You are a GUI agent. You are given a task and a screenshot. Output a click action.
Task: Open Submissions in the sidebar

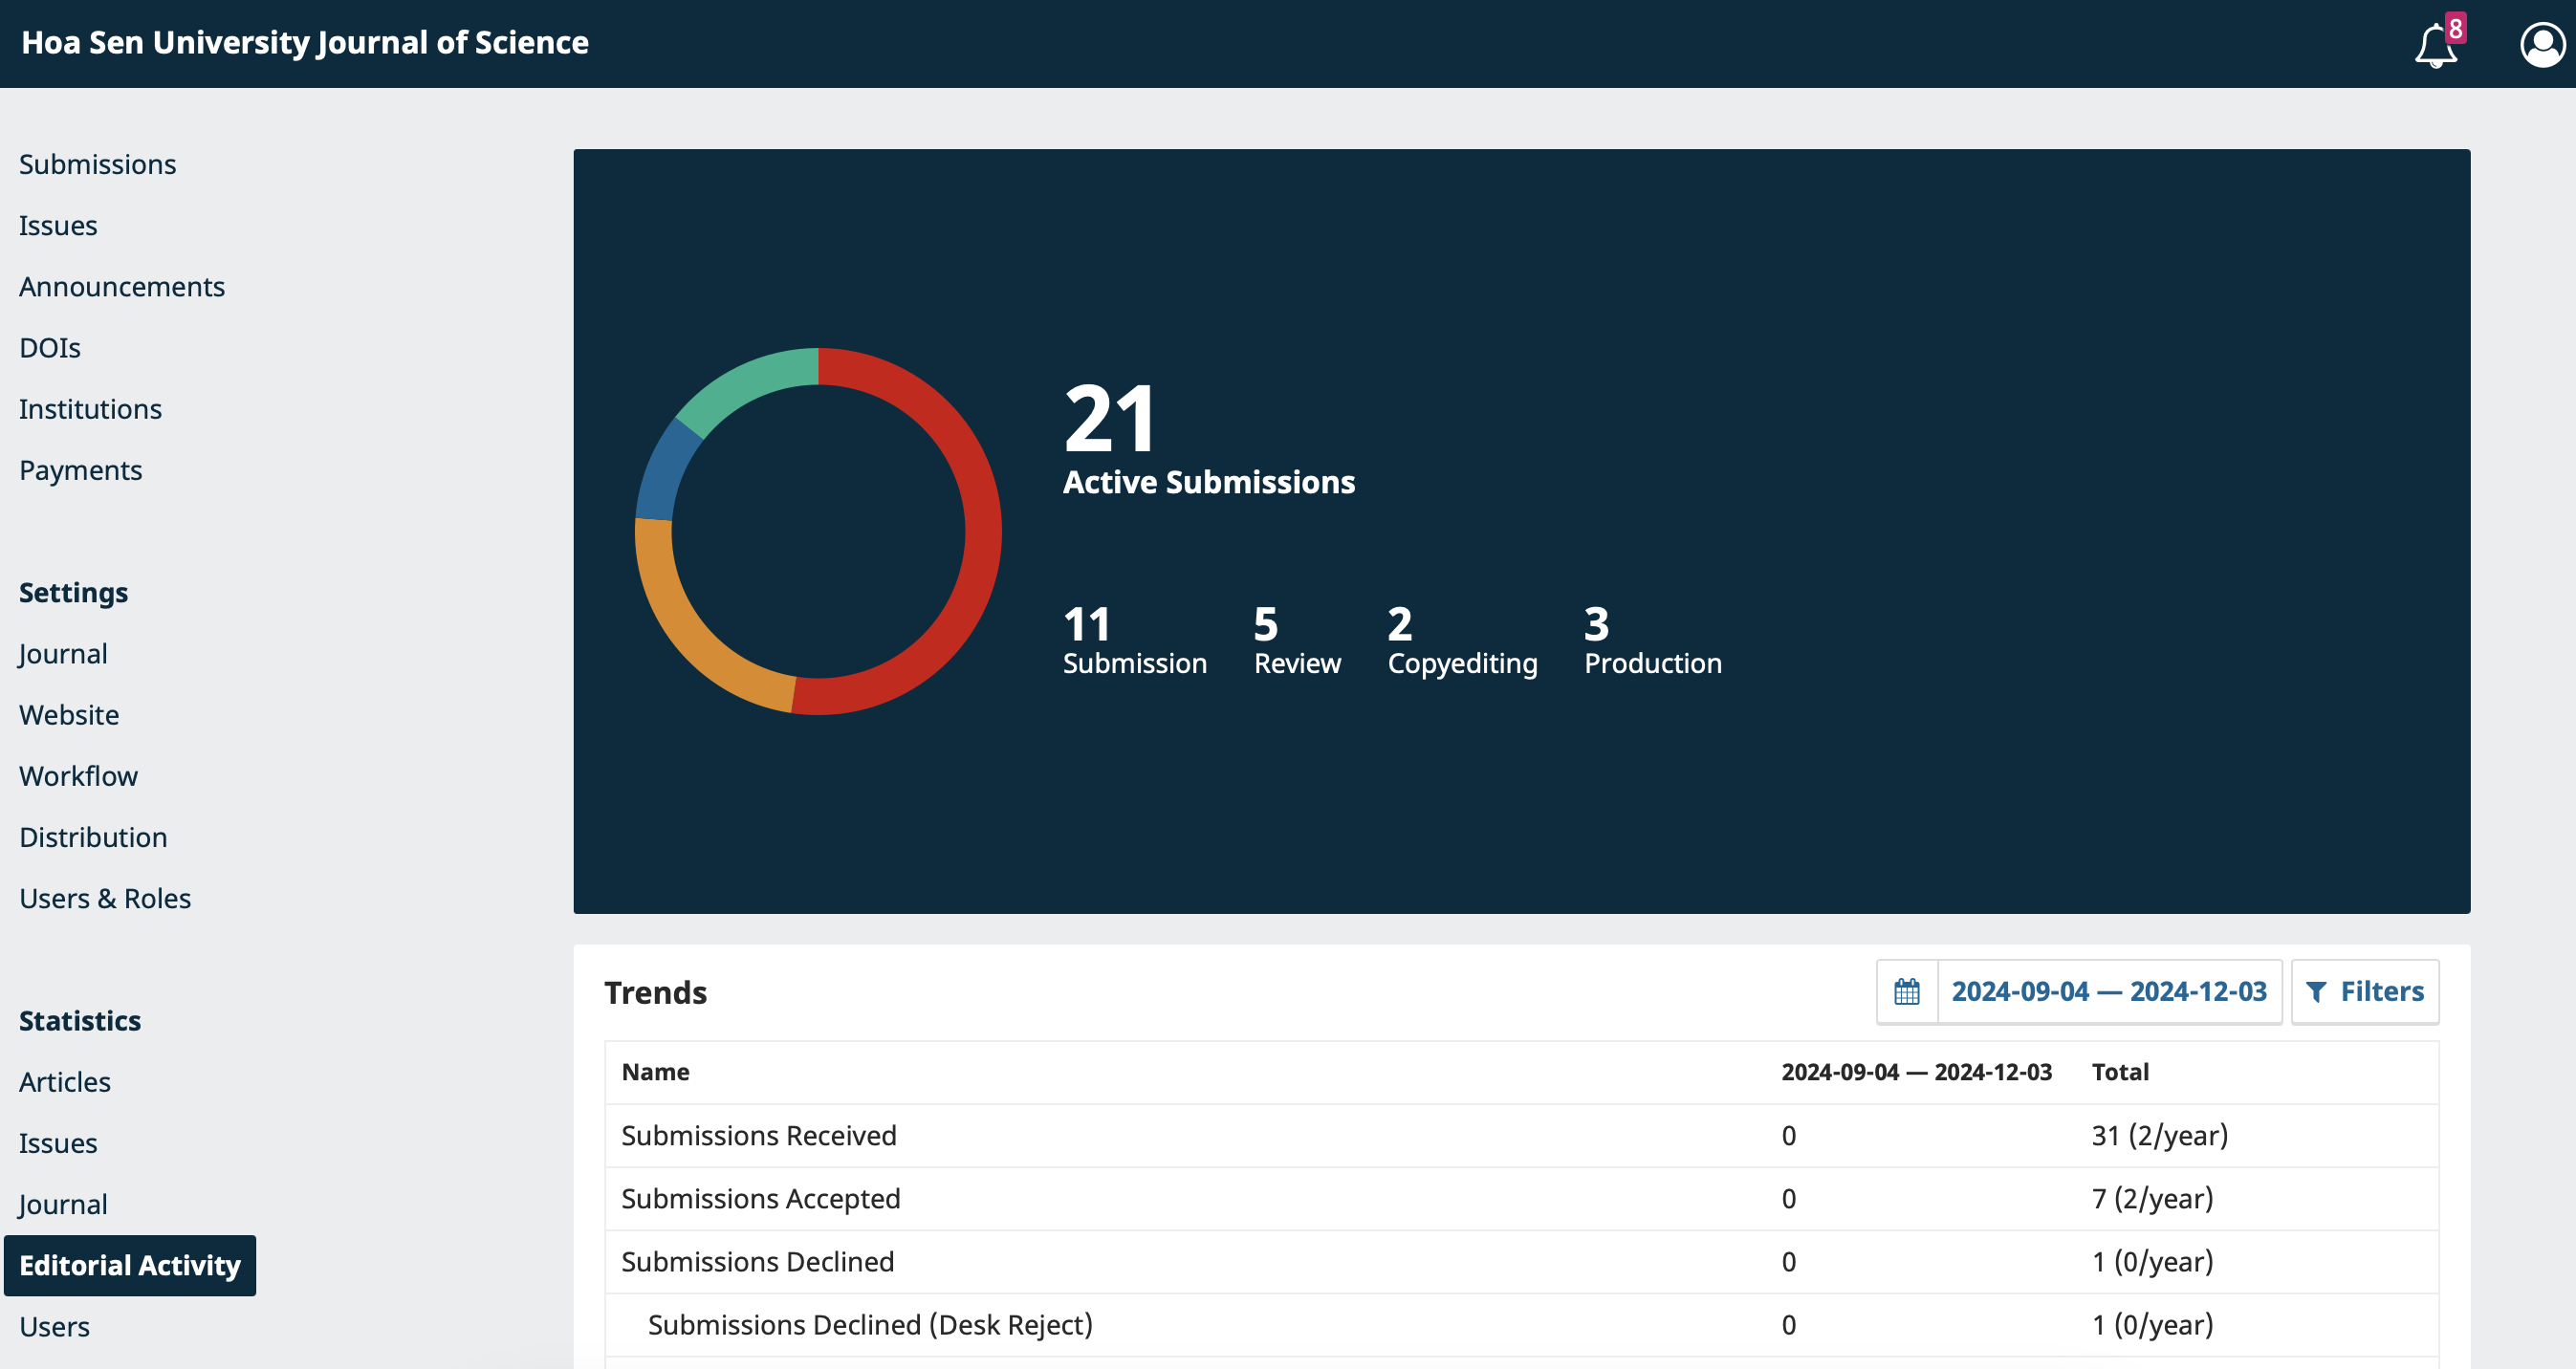[97, 164]
